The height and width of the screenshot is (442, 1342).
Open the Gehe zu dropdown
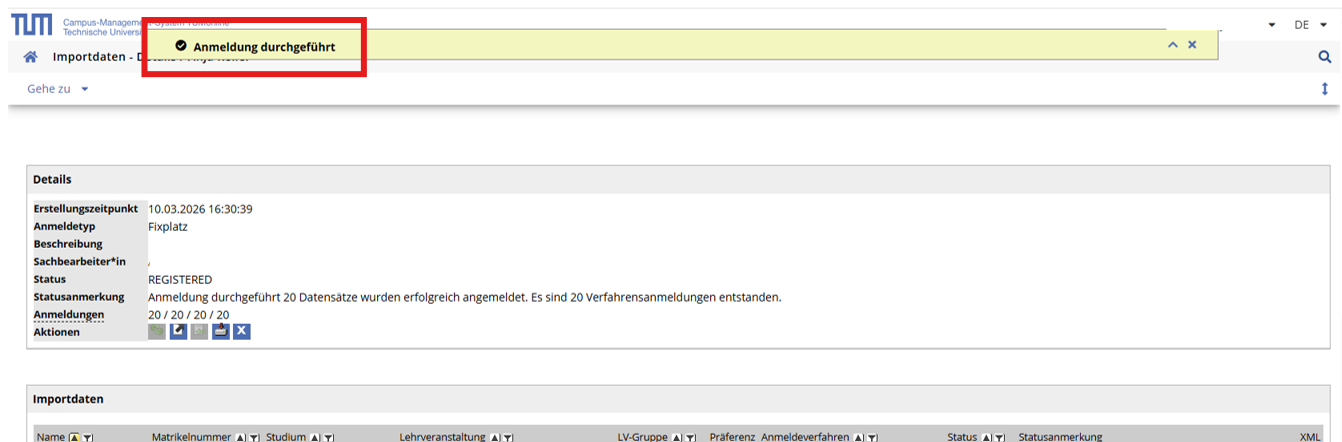(x=58, y=89)
